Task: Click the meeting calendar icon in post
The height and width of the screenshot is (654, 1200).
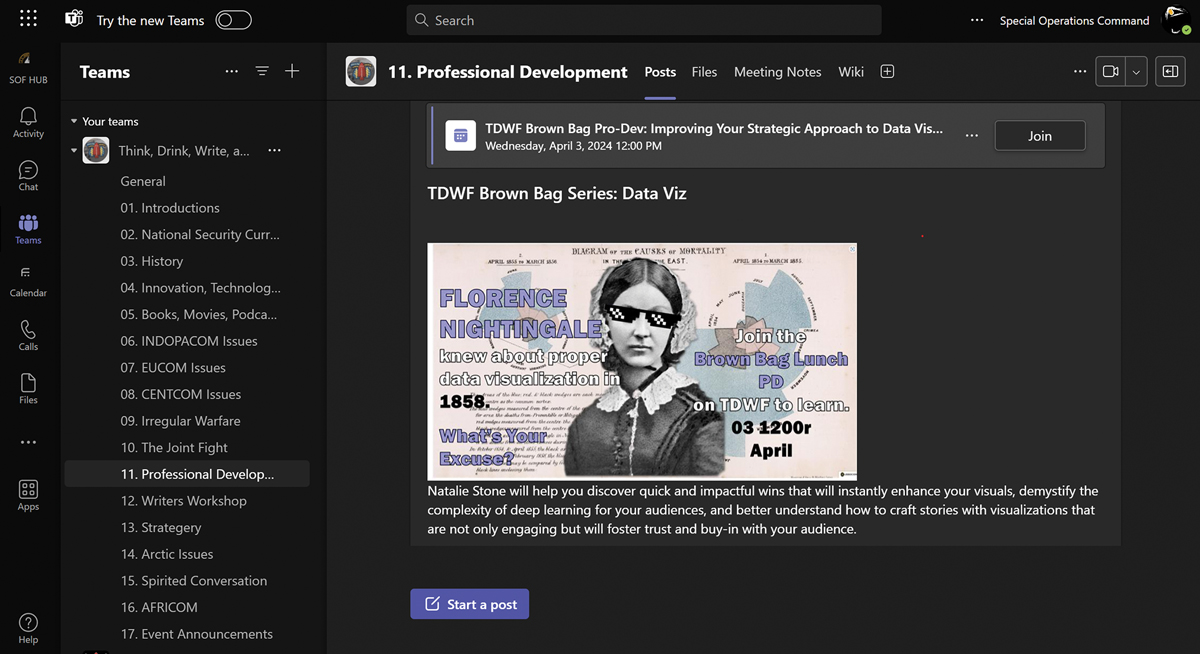Action: (x=460, y=135)
